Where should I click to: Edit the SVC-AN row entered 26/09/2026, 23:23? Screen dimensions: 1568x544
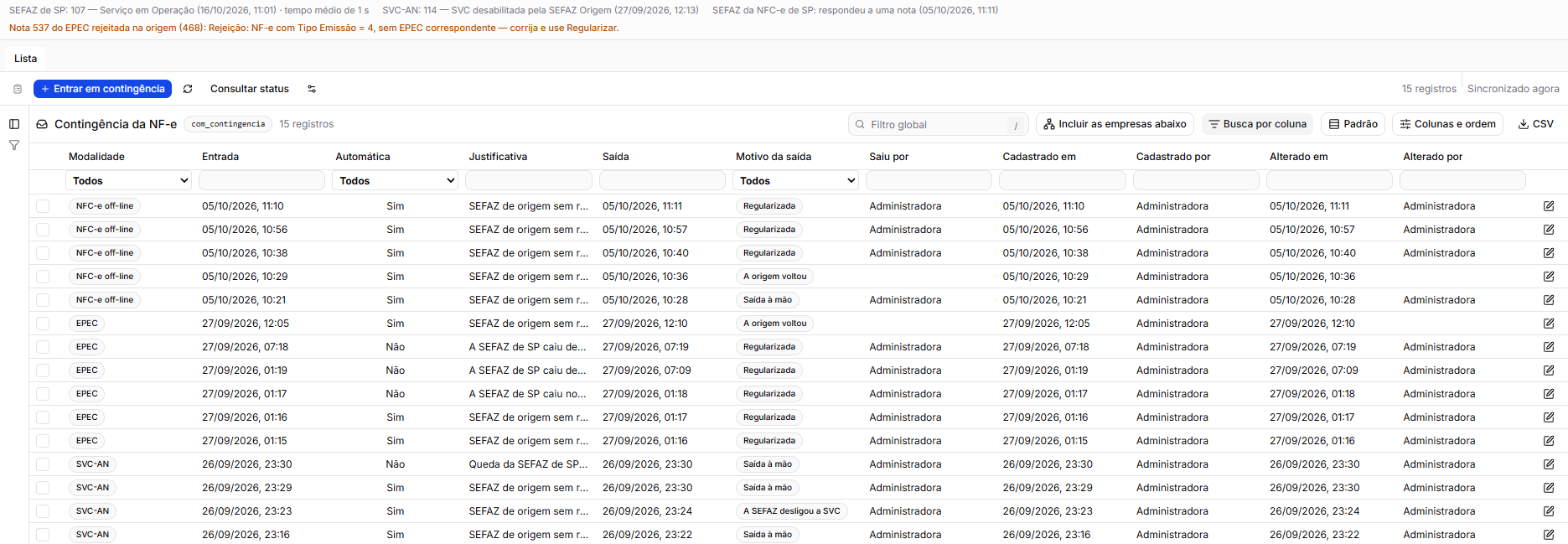pos(1549,511)
